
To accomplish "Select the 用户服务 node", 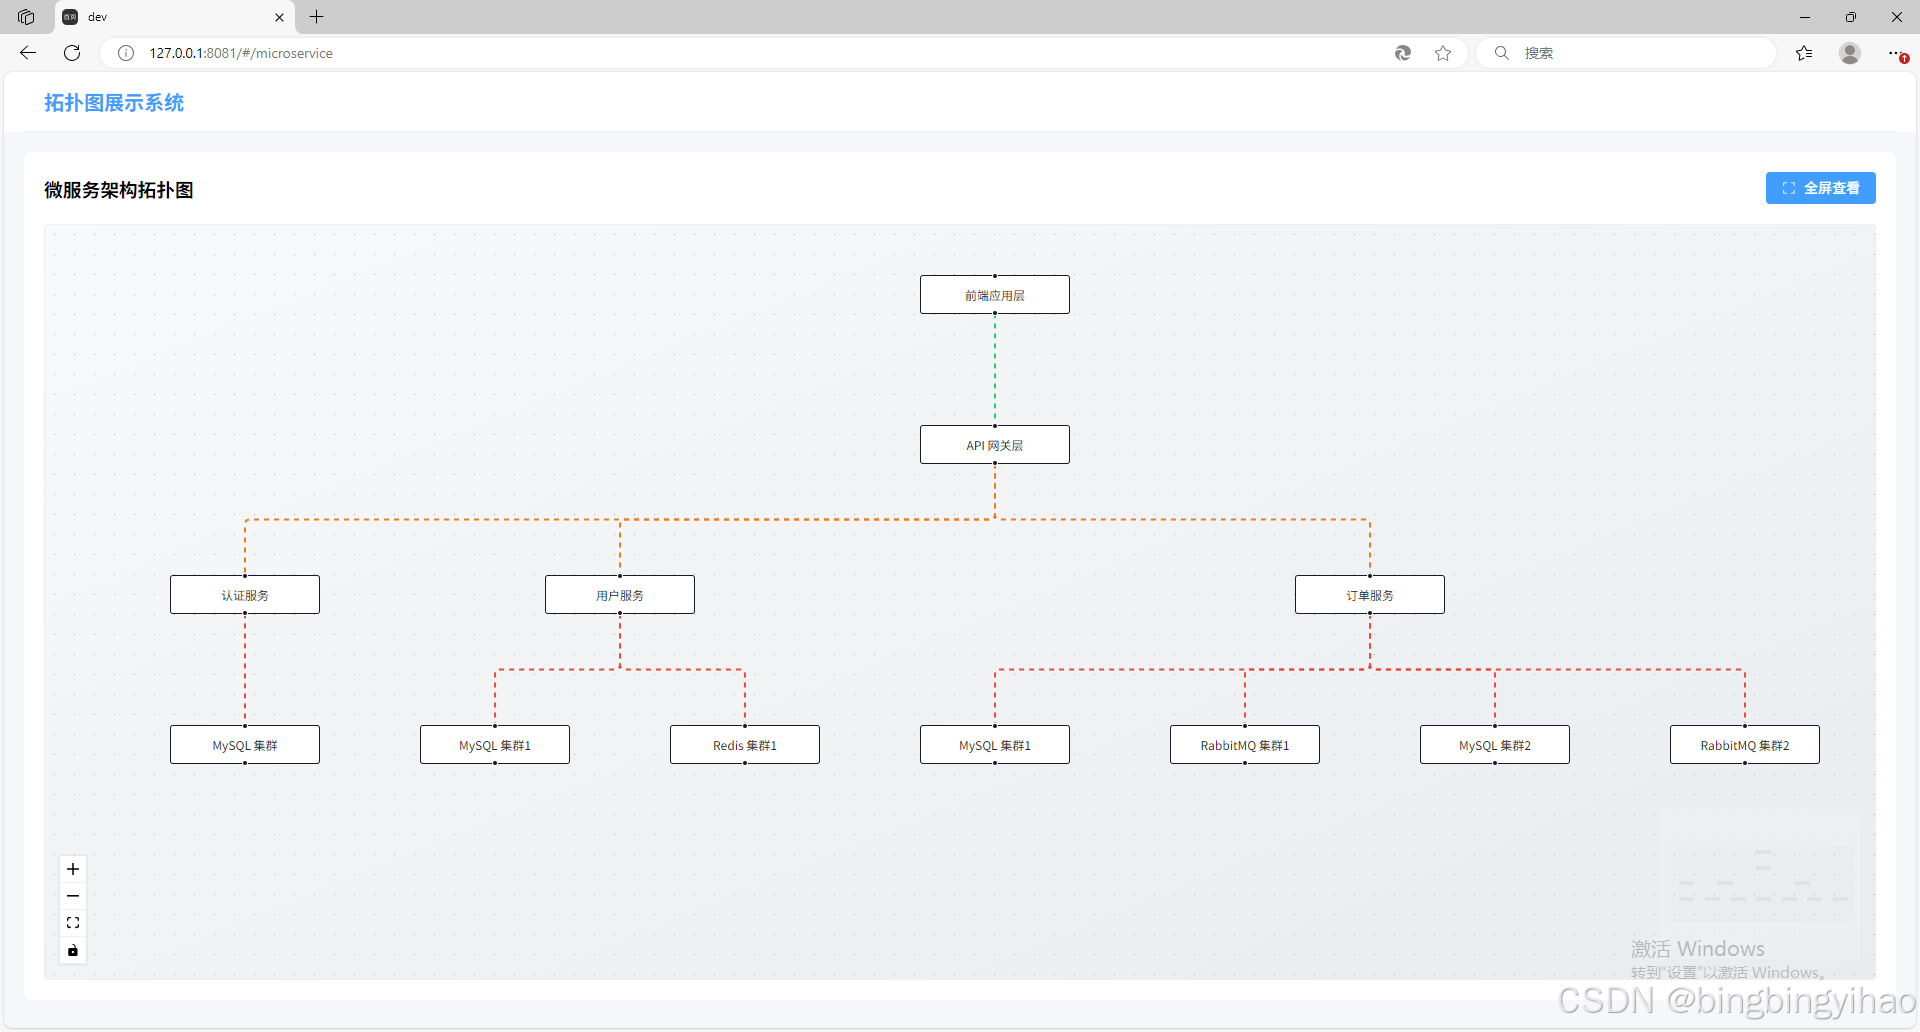I will (x=620, y=595).
